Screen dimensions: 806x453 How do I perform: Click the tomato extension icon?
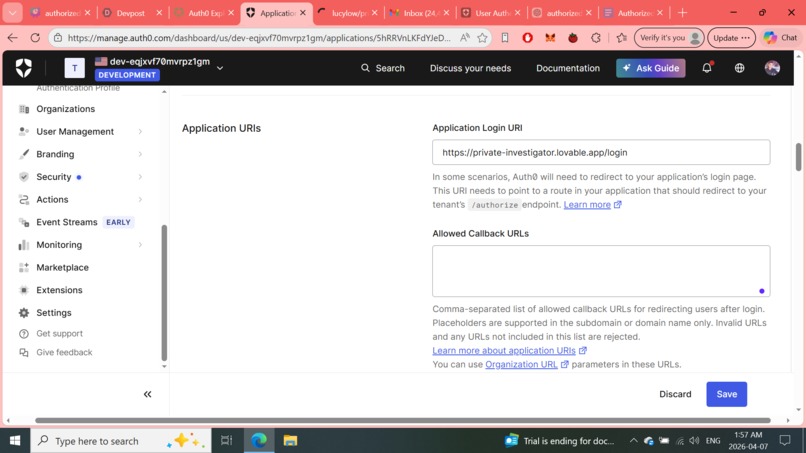(573, 38)
